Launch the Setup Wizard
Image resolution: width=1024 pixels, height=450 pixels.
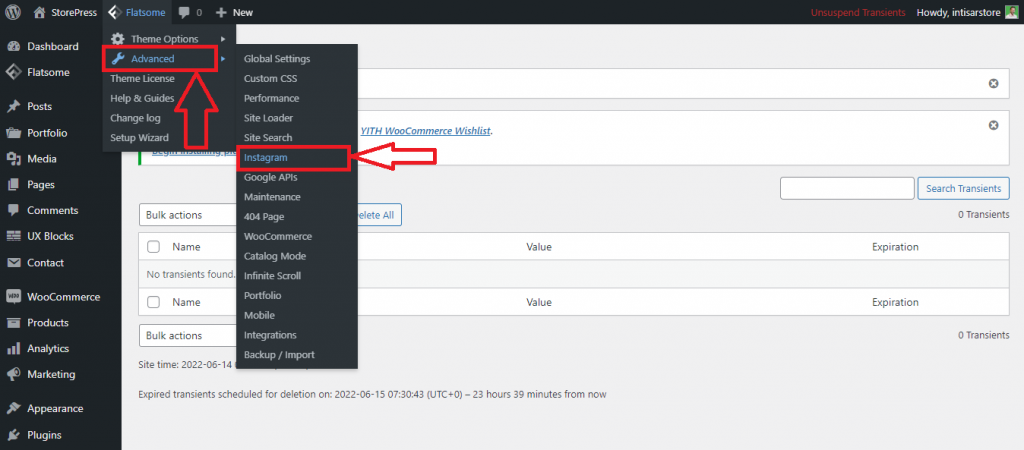pyautogui.click(x=139, y=138)
